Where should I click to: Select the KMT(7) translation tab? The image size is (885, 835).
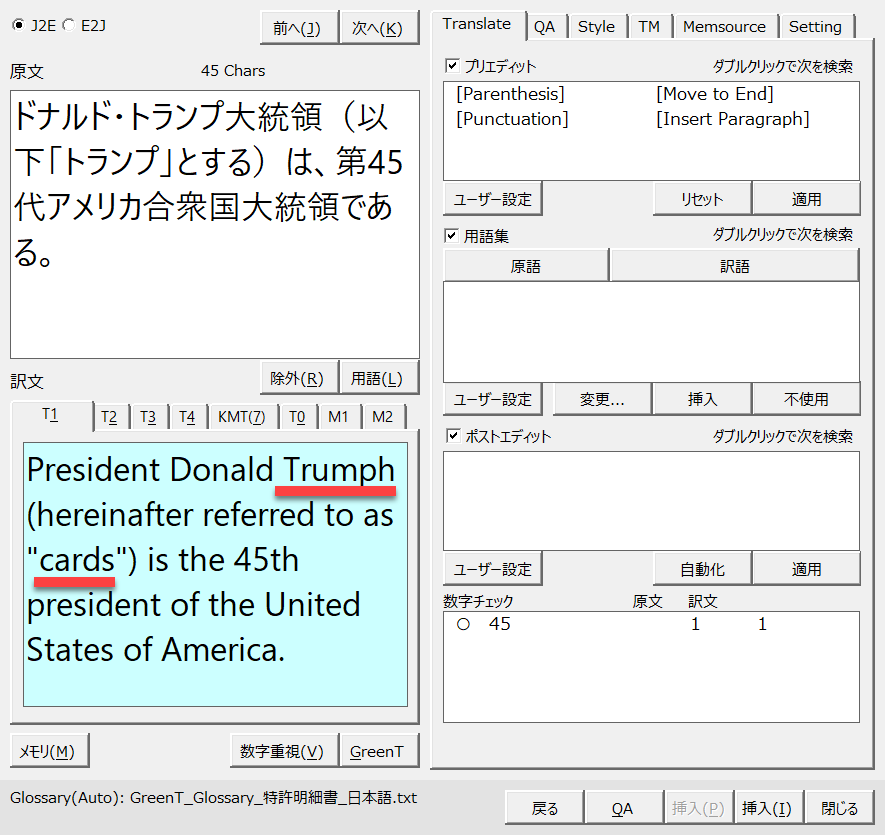point(241,417)
